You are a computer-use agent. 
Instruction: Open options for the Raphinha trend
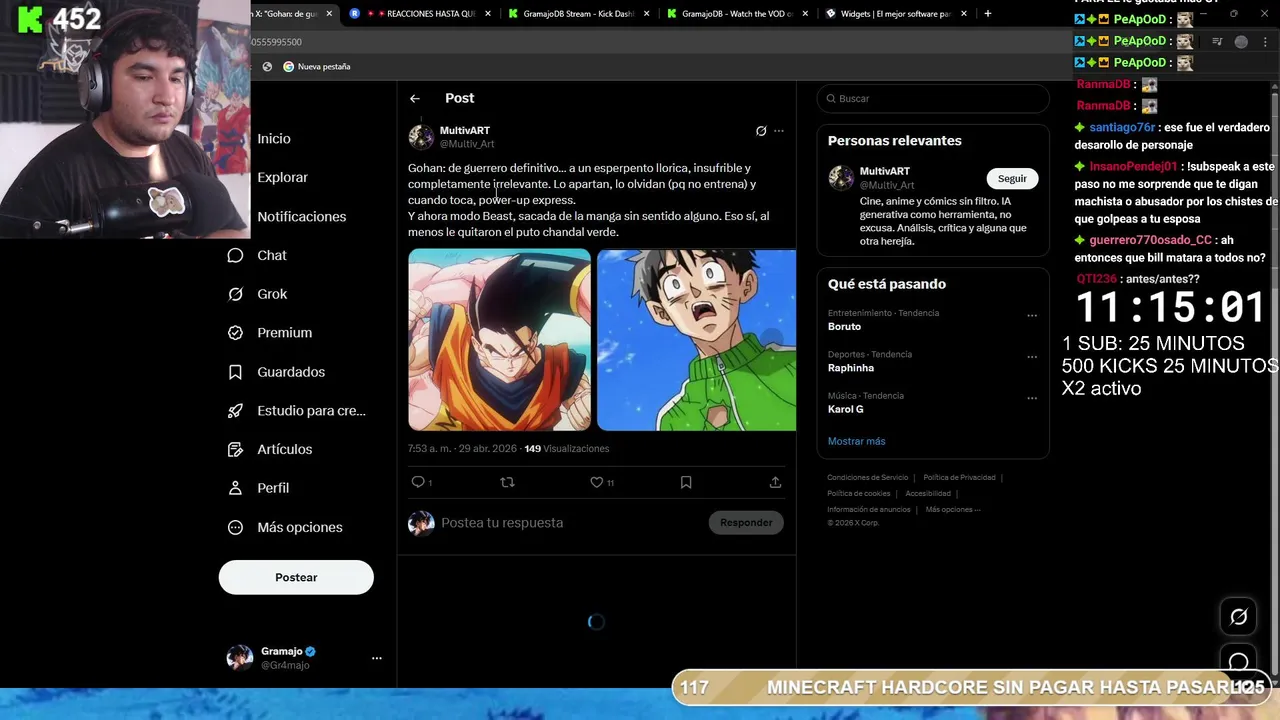[1032, 357]
